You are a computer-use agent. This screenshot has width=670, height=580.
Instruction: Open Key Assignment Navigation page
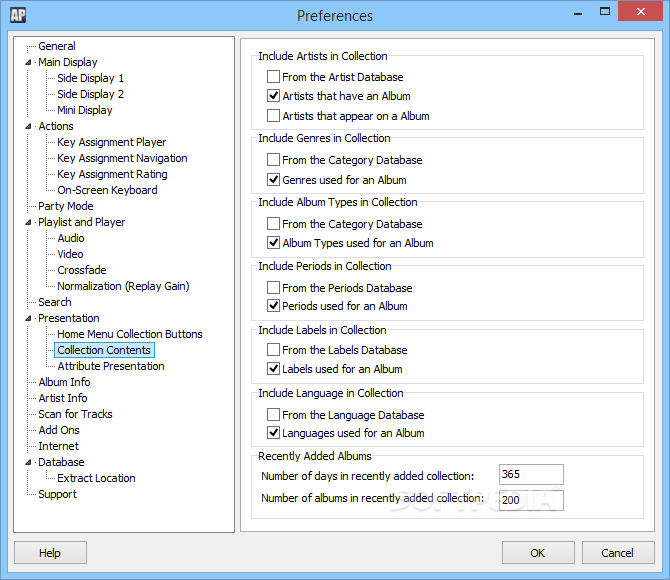[x=122, y=158]
